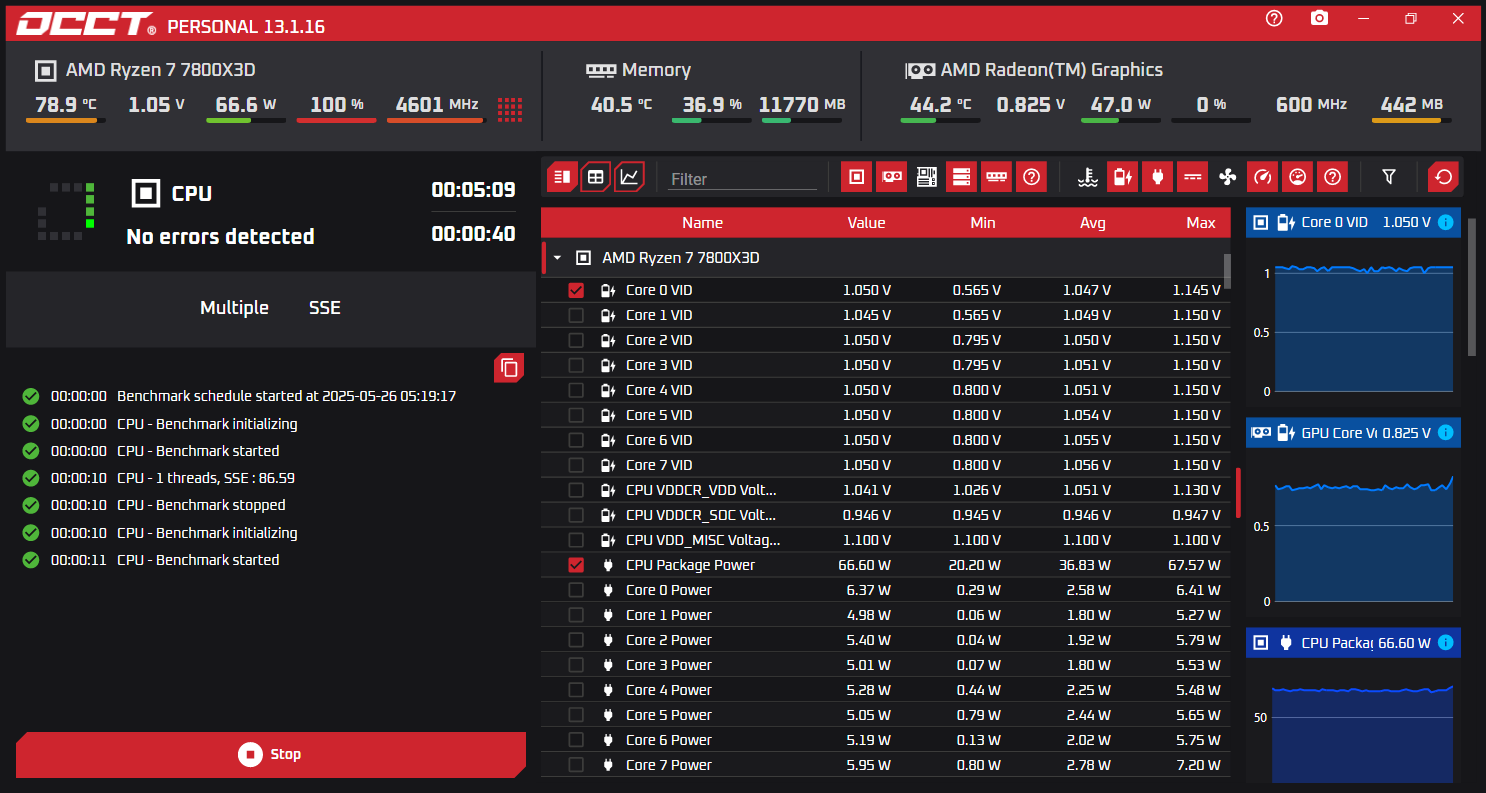The image size is (1486, 793).
Task: Toggle power sensors plug filter icon
Action: point(1157,177)
